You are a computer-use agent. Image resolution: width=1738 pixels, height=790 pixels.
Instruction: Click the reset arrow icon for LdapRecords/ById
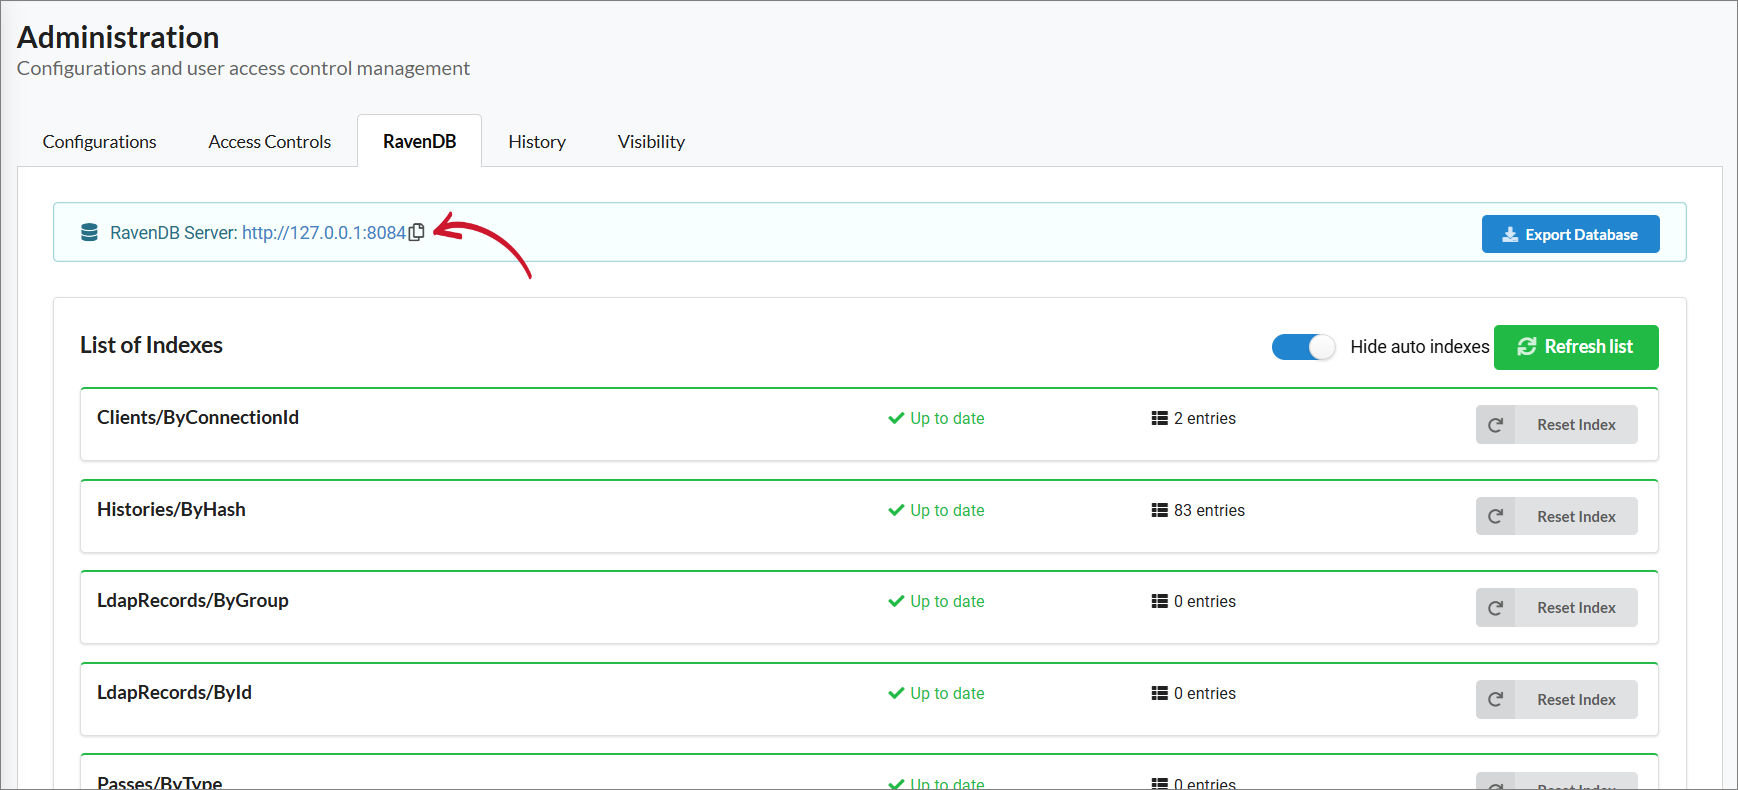1496,699
